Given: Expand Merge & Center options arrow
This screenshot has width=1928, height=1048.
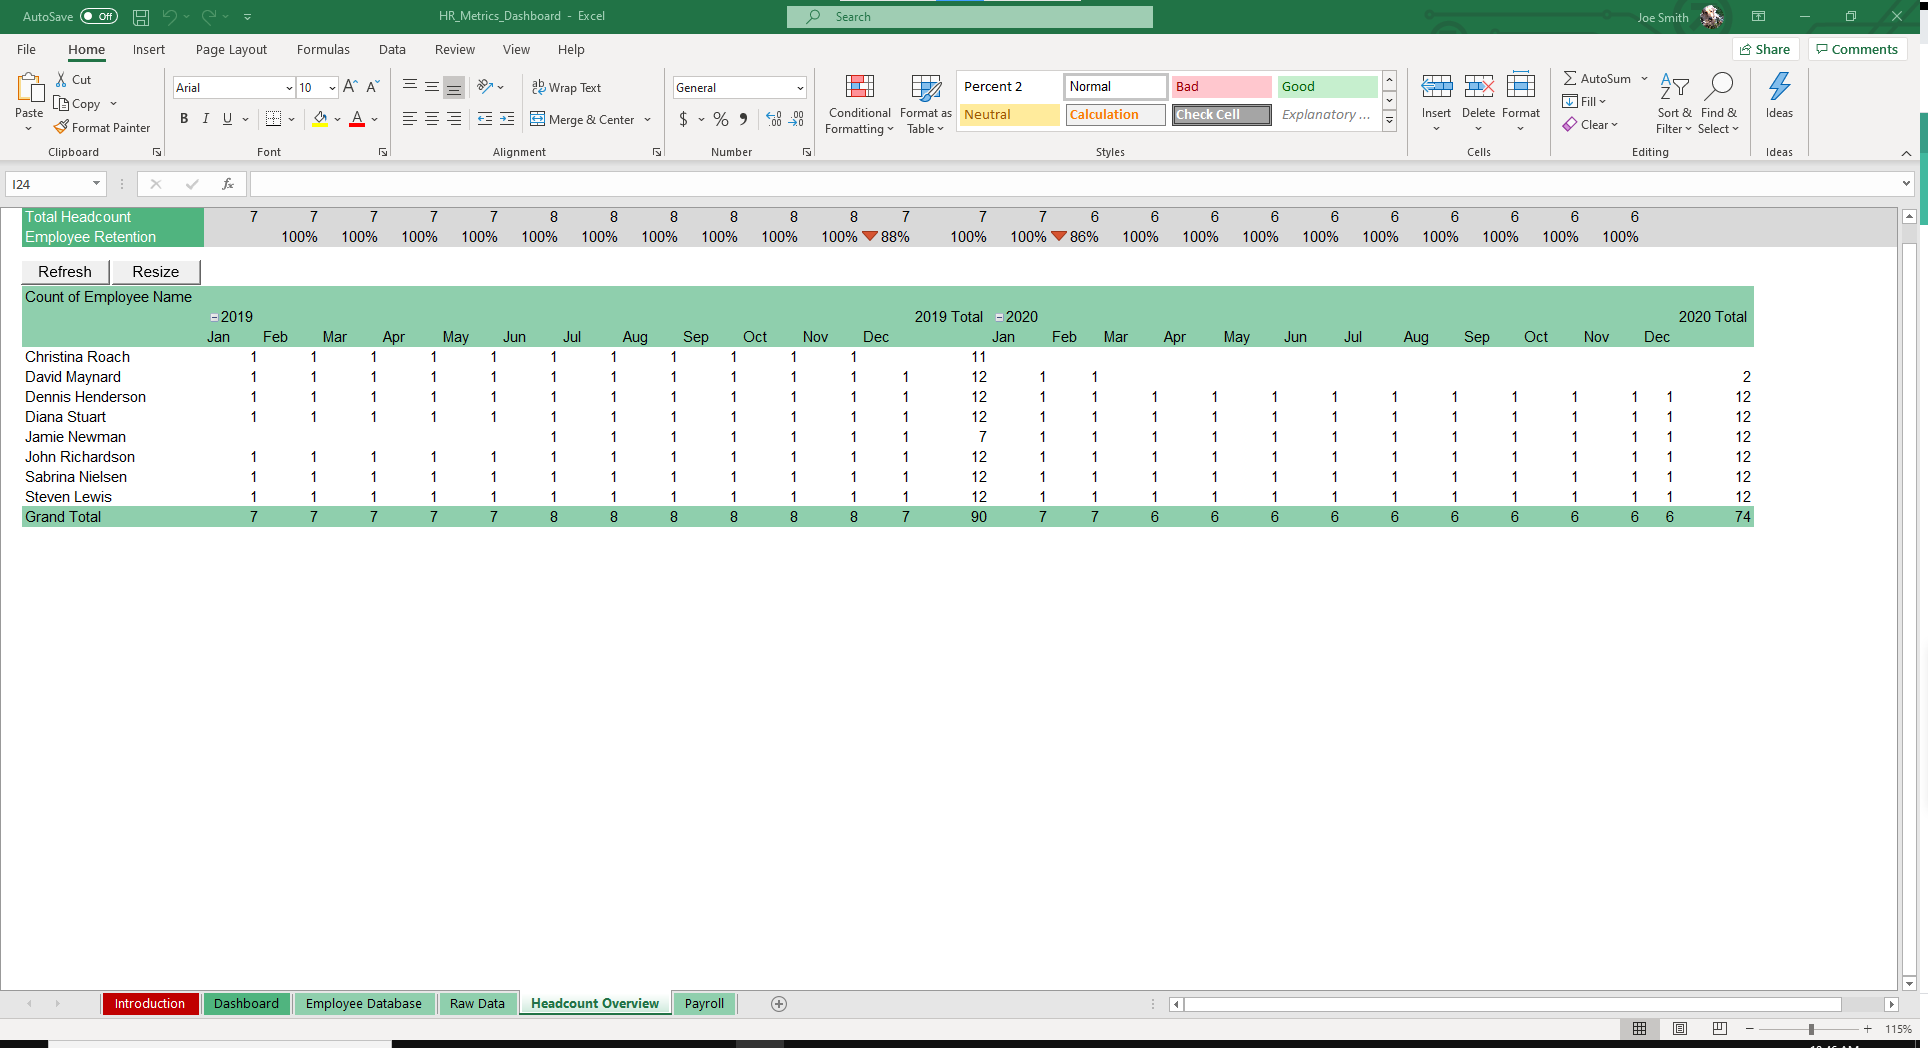Looking at the screenshot, I should click(x=648, y=120).
